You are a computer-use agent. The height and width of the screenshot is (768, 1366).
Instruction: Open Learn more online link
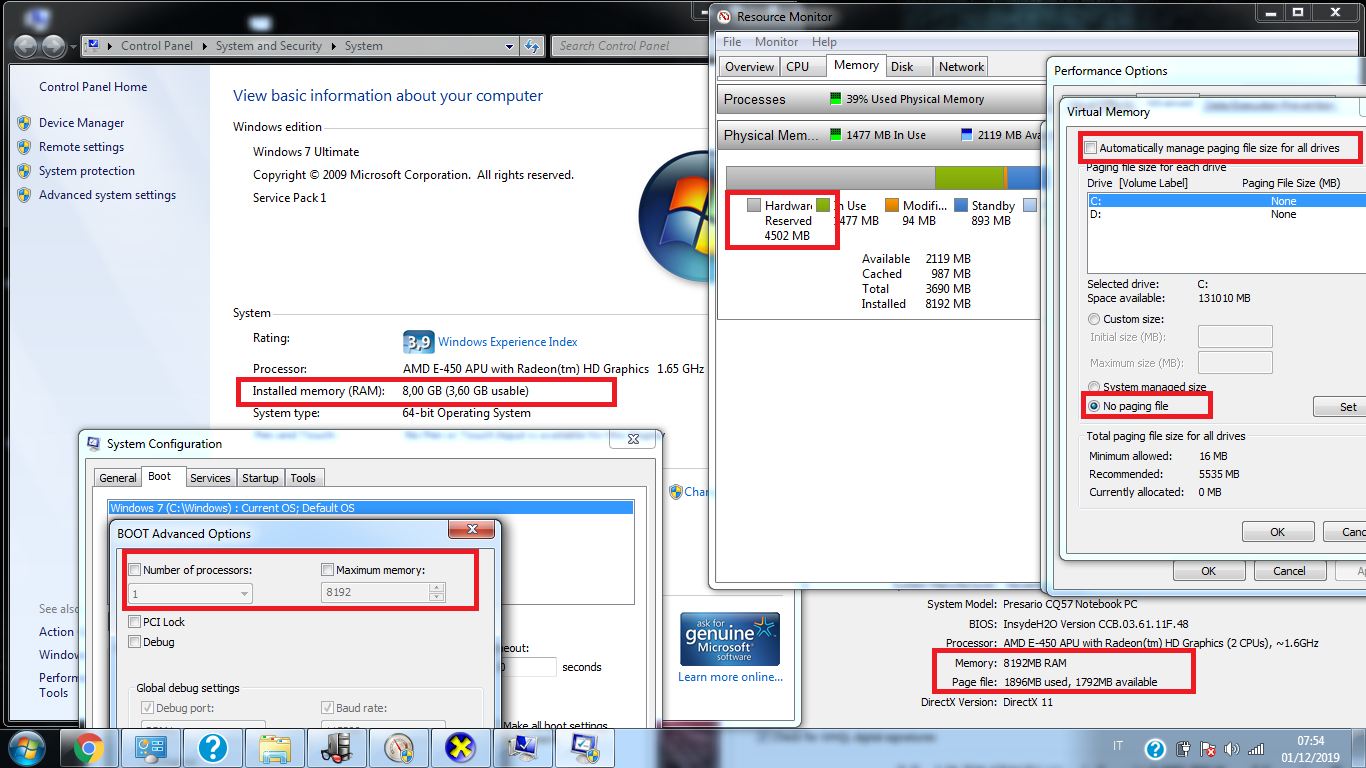730,677
